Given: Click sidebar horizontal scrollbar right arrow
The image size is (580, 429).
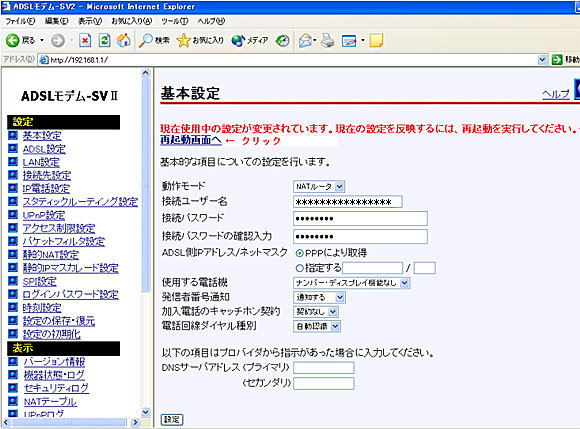Looking at the screenshot, I should [x=135, y=422].
